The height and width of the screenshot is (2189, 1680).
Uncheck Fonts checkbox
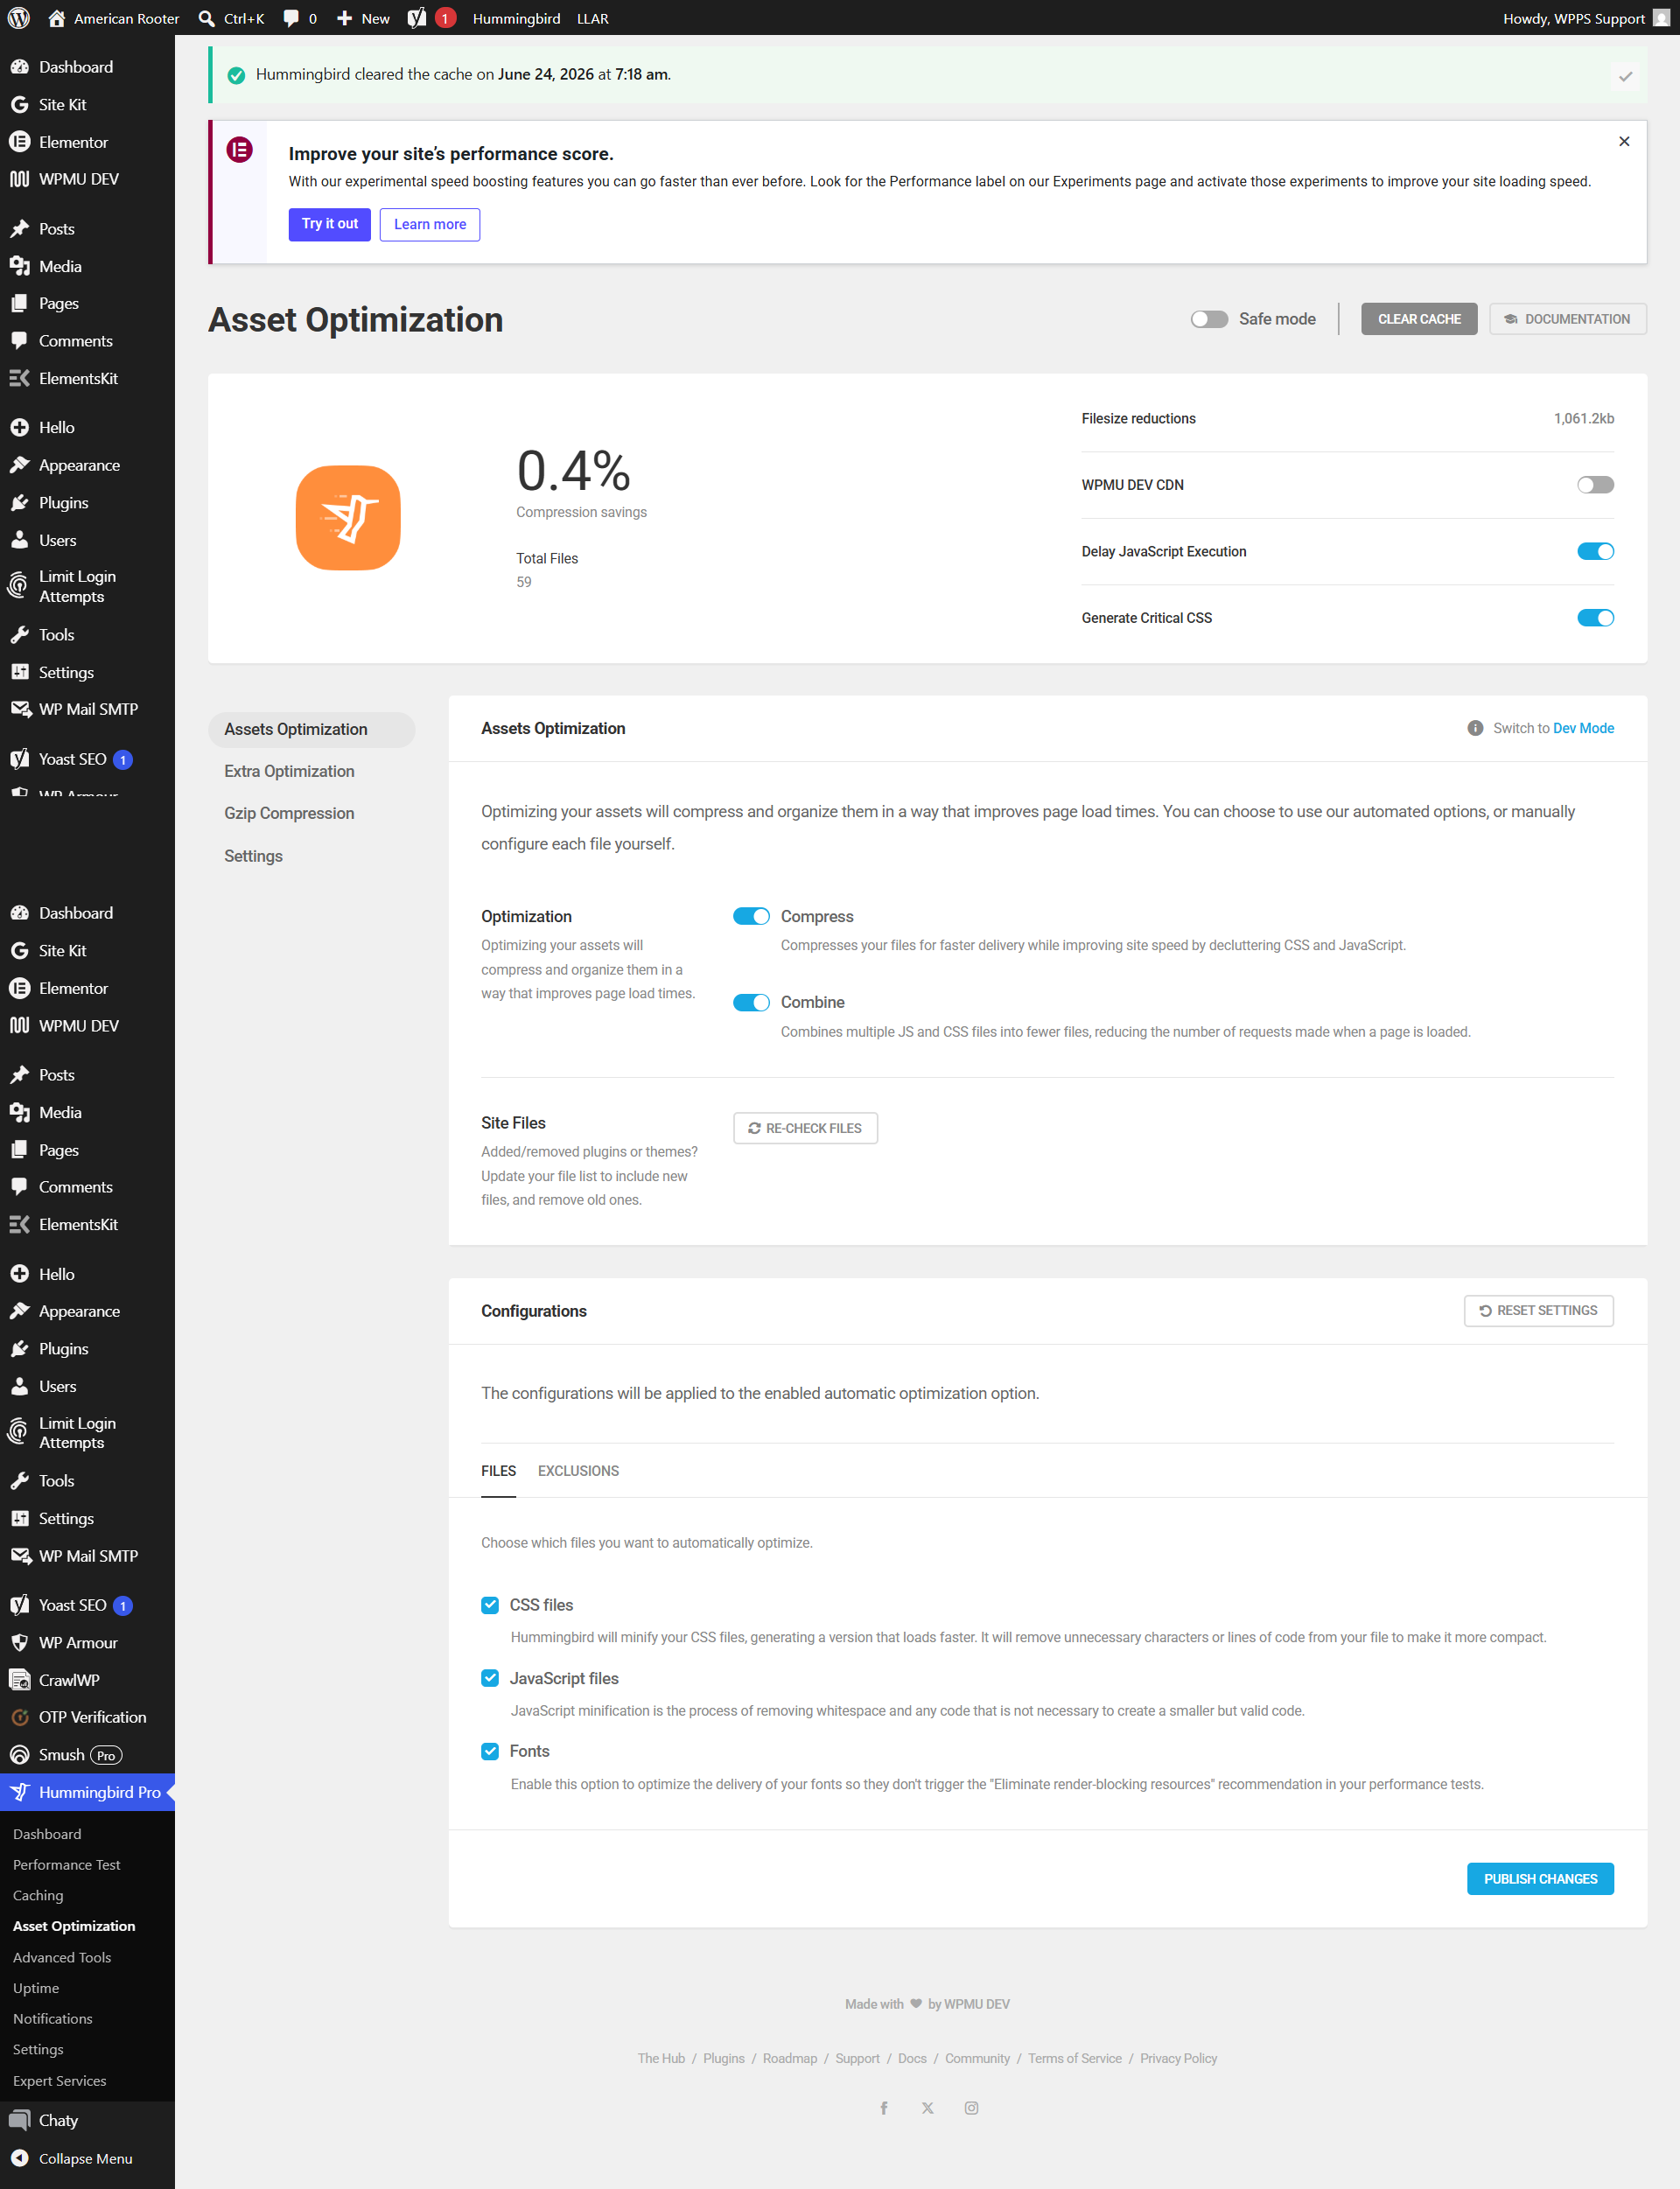[490, 1751]
